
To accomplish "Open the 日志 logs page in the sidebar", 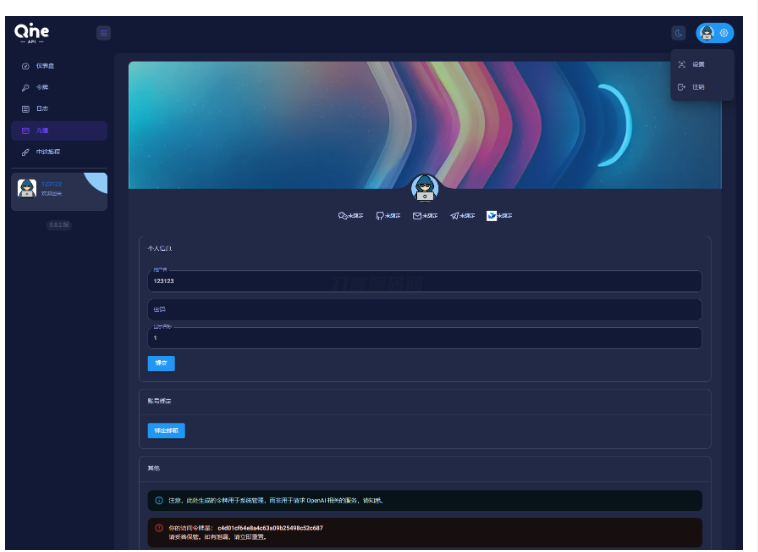I will (42, 109).
